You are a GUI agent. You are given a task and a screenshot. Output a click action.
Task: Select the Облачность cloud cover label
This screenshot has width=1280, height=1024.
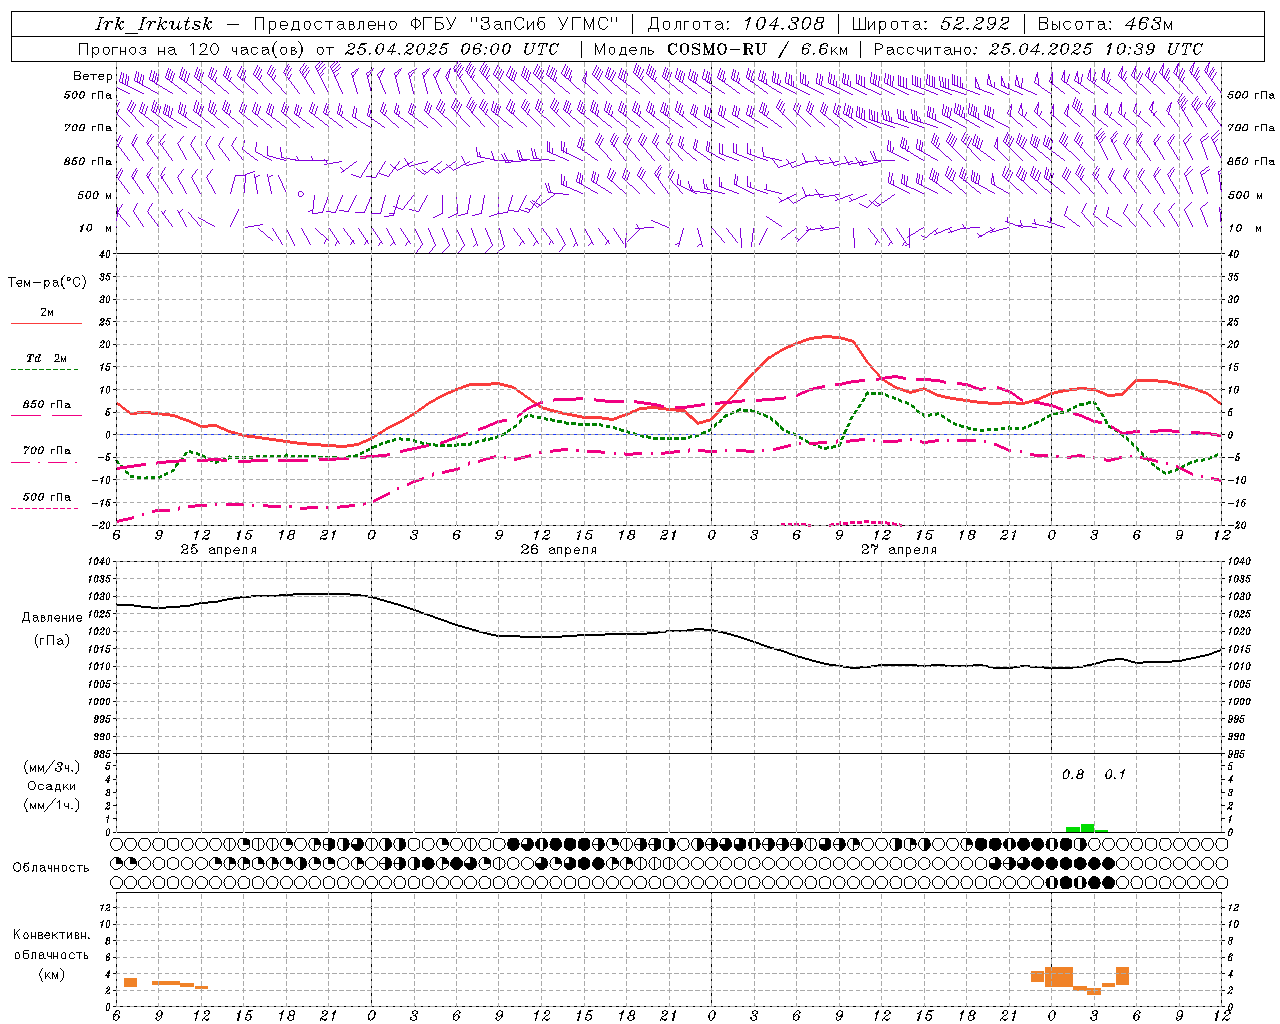click(x=51, y=868)
